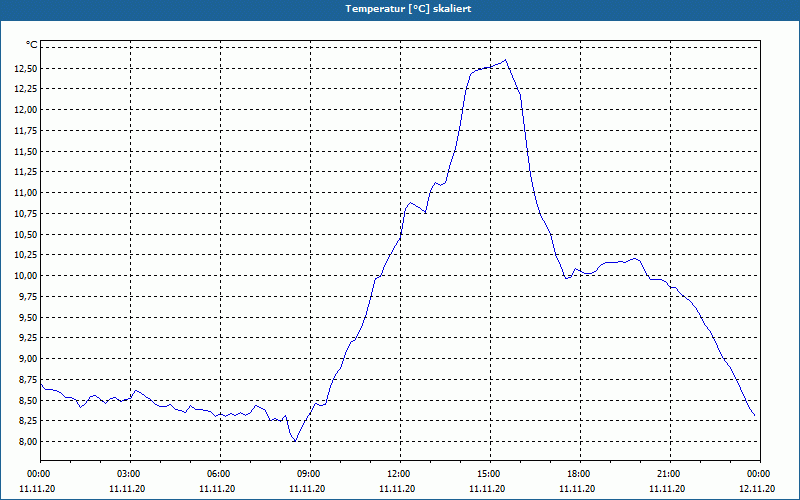Image resolution: width=800 pixels, height=500 pixels.
Task: Click the 18:00 time axis label
Action: click(x=578, y=474)
